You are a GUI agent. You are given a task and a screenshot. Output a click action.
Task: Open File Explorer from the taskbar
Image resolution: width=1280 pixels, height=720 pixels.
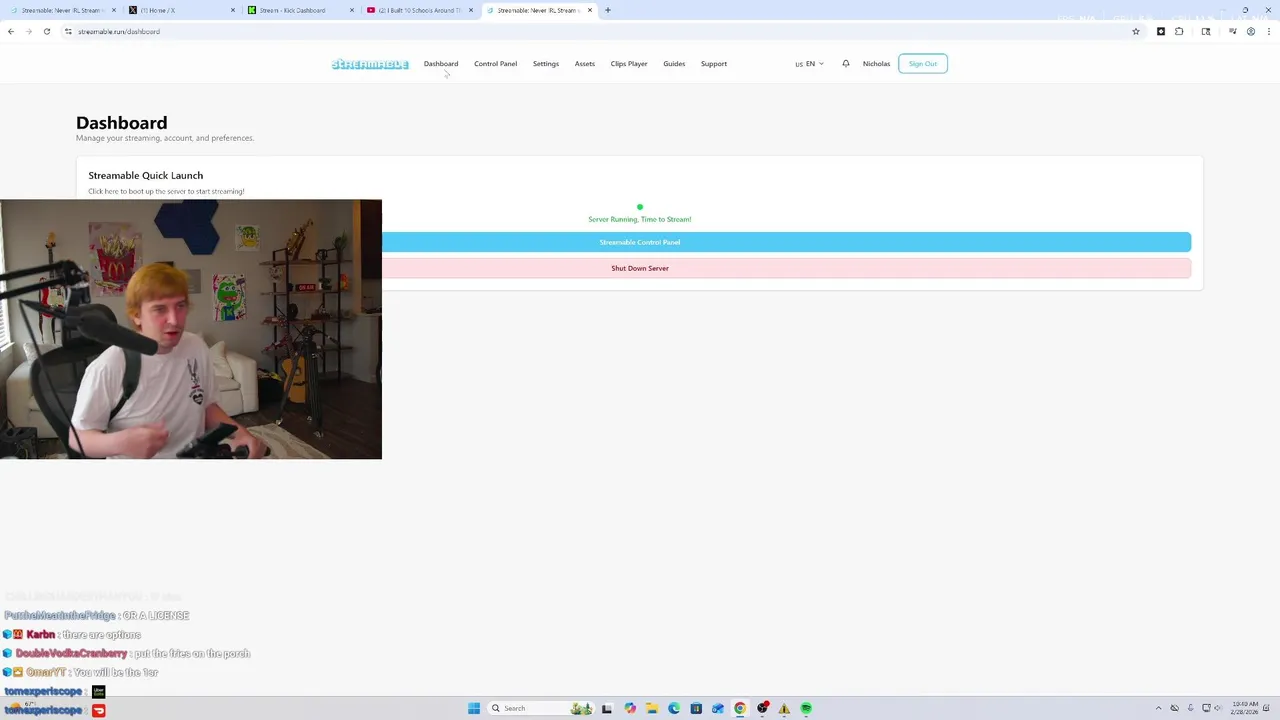click(x=652, y=708)
